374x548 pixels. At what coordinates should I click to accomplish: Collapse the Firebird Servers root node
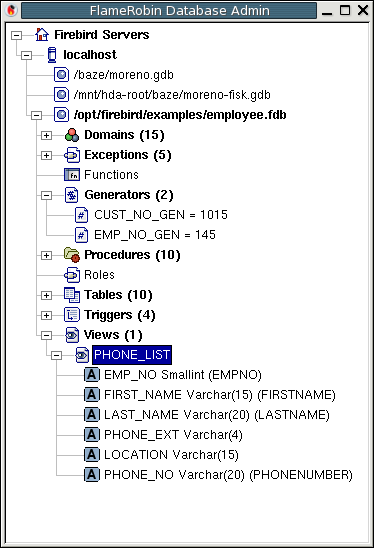point(16,35)
